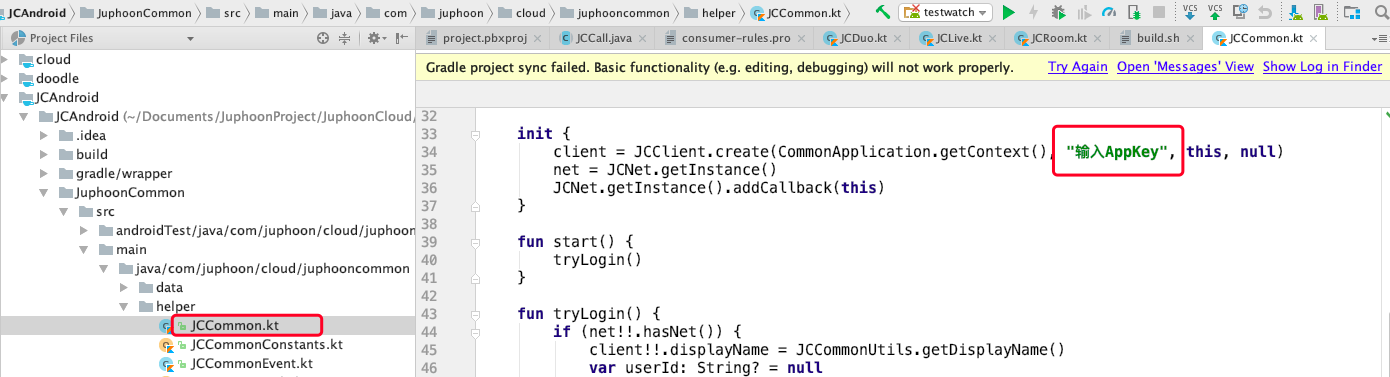Close the JCCommon.kt editor tab
The image size is (1390, 377).
1313,38
